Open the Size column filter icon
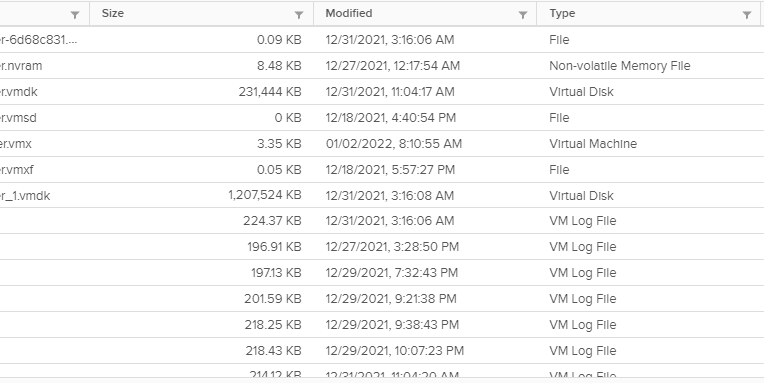Image resolution: width=764 pixels, height=383 pixels. pos(299,15)
